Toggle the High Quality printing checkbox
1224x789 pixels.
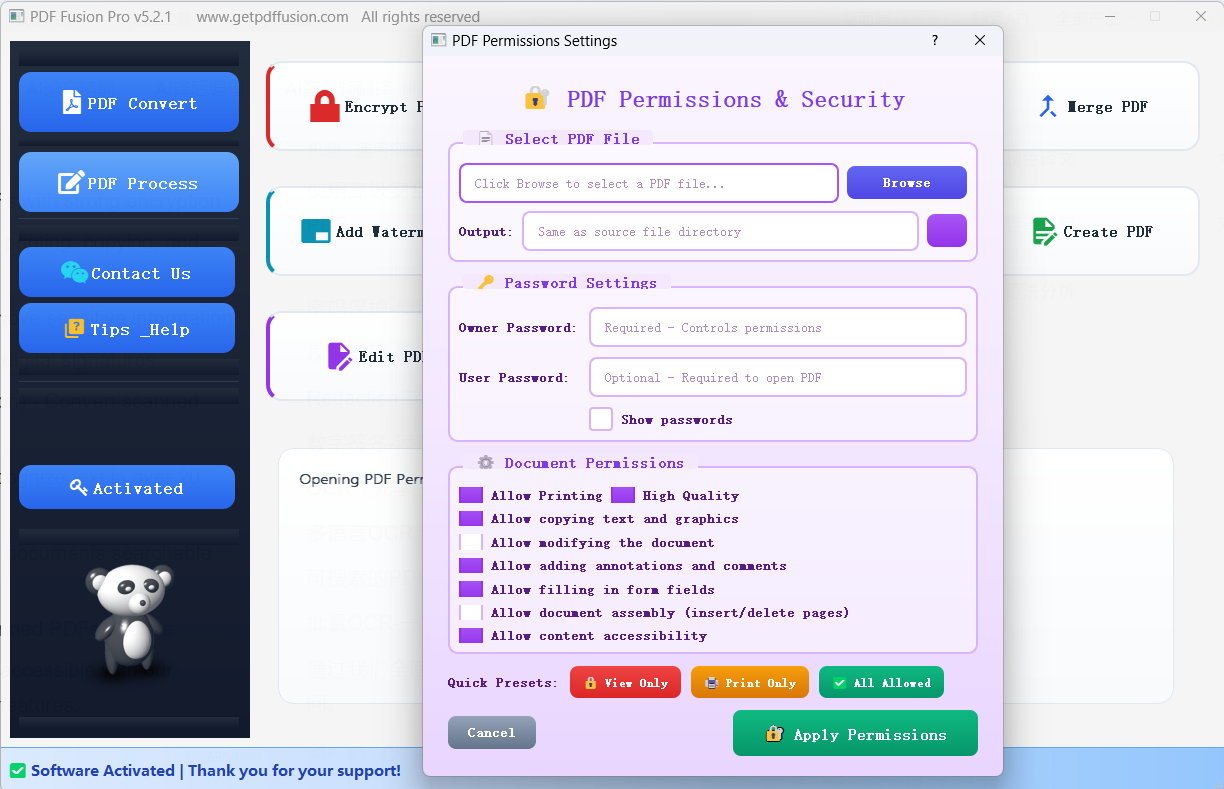tap(623, 496)
